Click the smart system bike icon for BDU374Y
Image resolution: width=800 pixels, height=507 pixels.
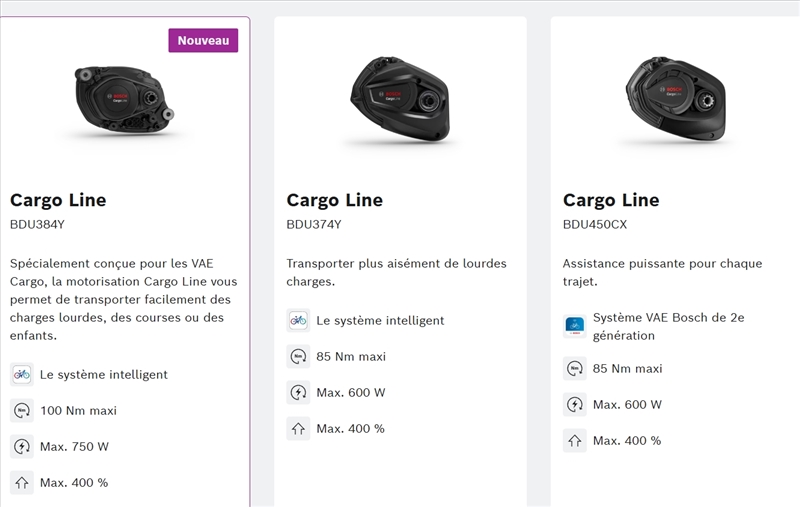298,320
